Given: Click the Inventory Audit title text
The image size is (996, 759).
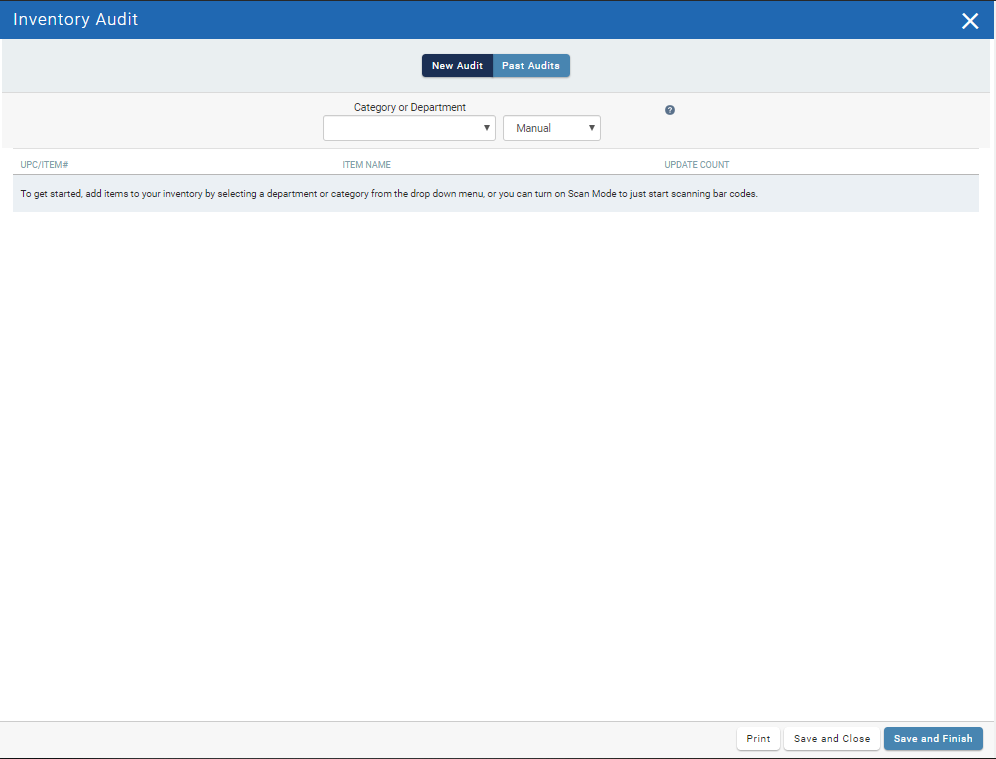Looking at the screenshot, I should (76, 20).
